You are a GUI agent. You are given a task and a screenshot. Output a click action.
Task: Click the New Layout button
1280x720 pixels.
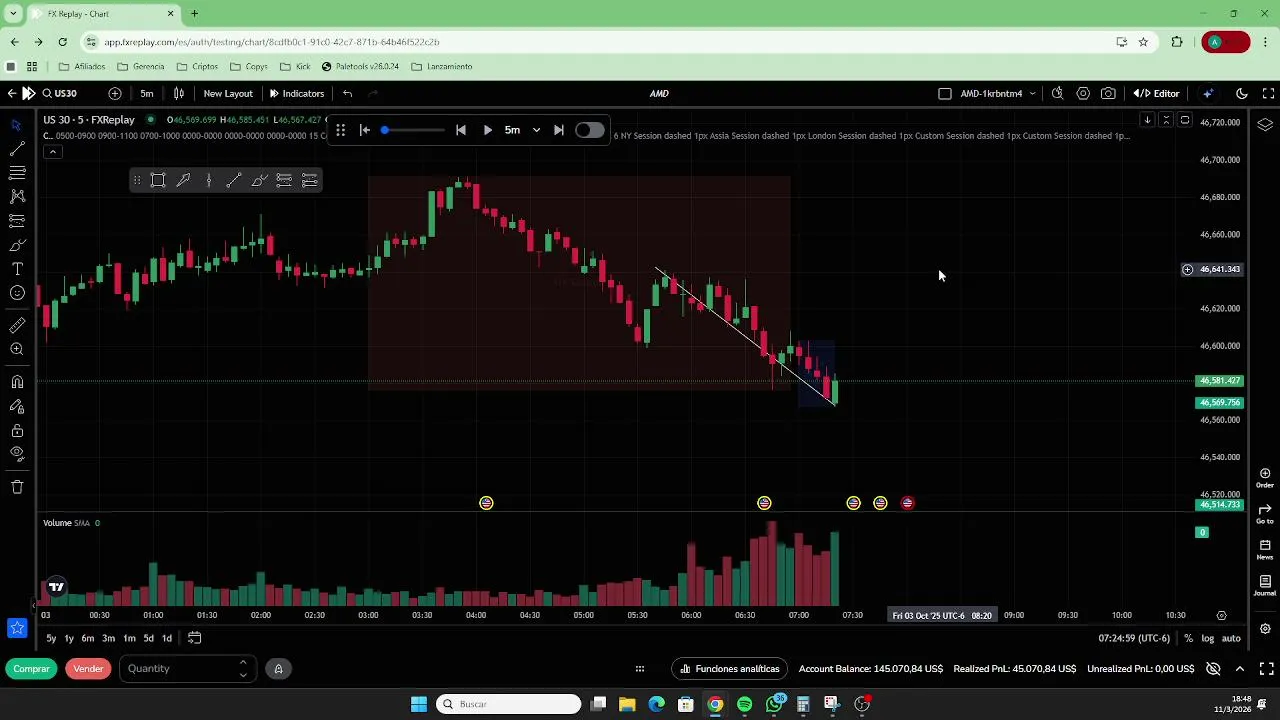[228, 93]
